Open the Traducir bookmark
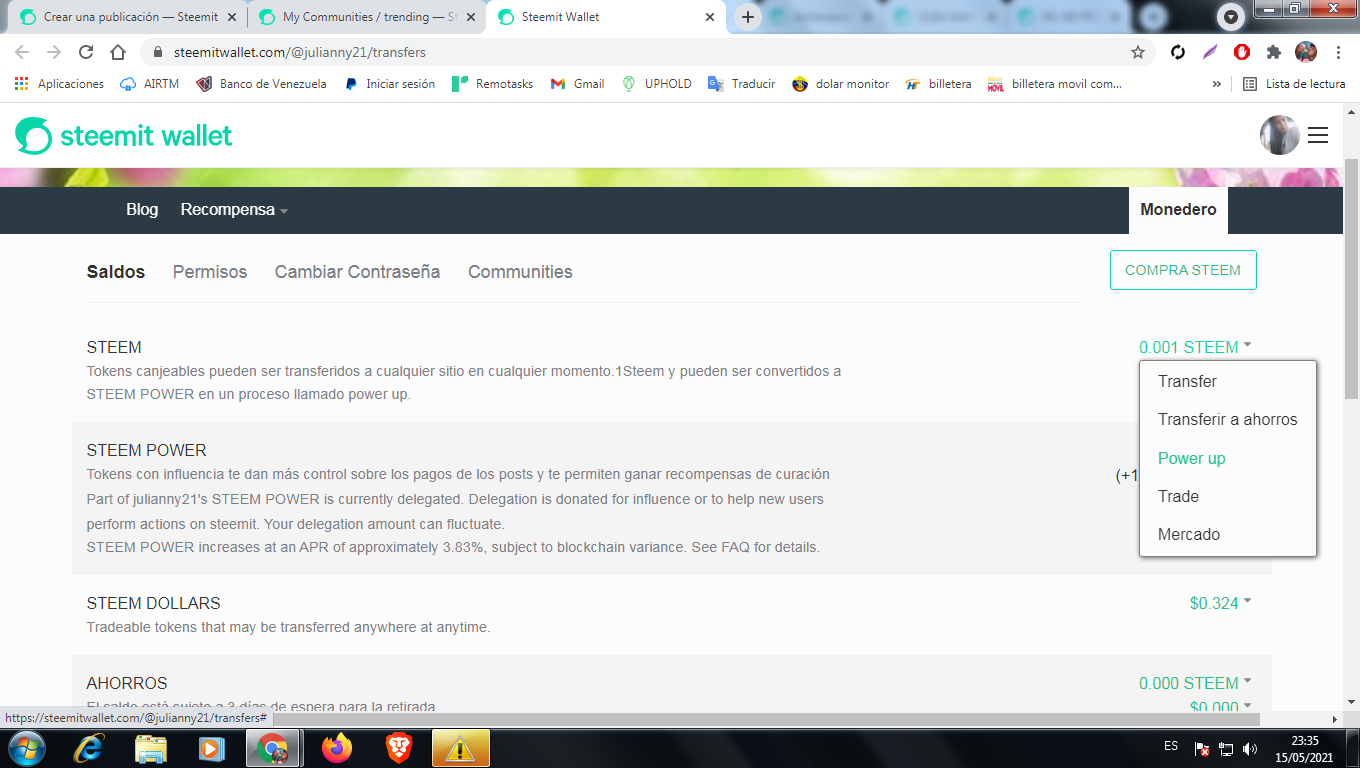 (x=741, y=84)
